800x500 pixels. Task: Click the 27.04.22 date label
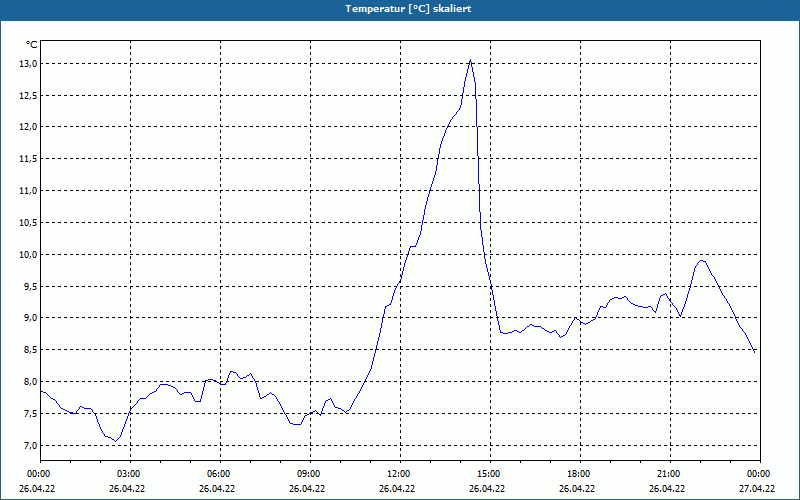[757, 488]
